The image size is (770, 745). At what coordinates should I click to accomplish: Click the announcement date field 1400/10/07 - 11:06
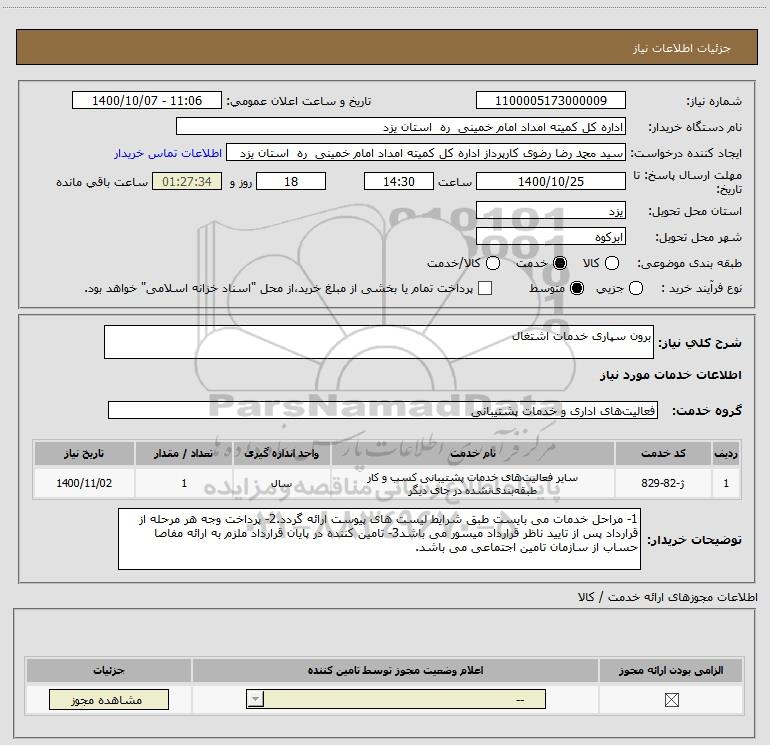(x=147, y=101)
